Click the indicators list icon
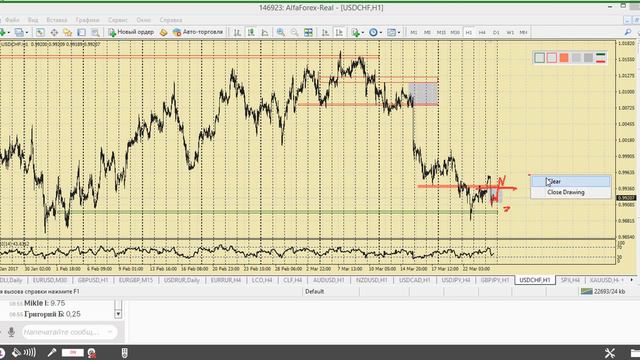Image resolution: width=640 pixels, height=360 pixels. click(356, 32)
